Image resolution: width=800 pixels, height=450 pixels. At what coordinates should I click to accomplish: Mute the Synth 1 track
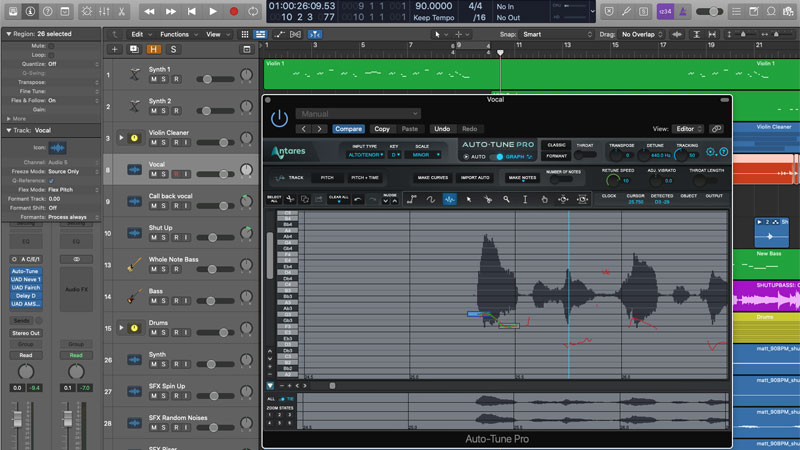tap(154, 80)
